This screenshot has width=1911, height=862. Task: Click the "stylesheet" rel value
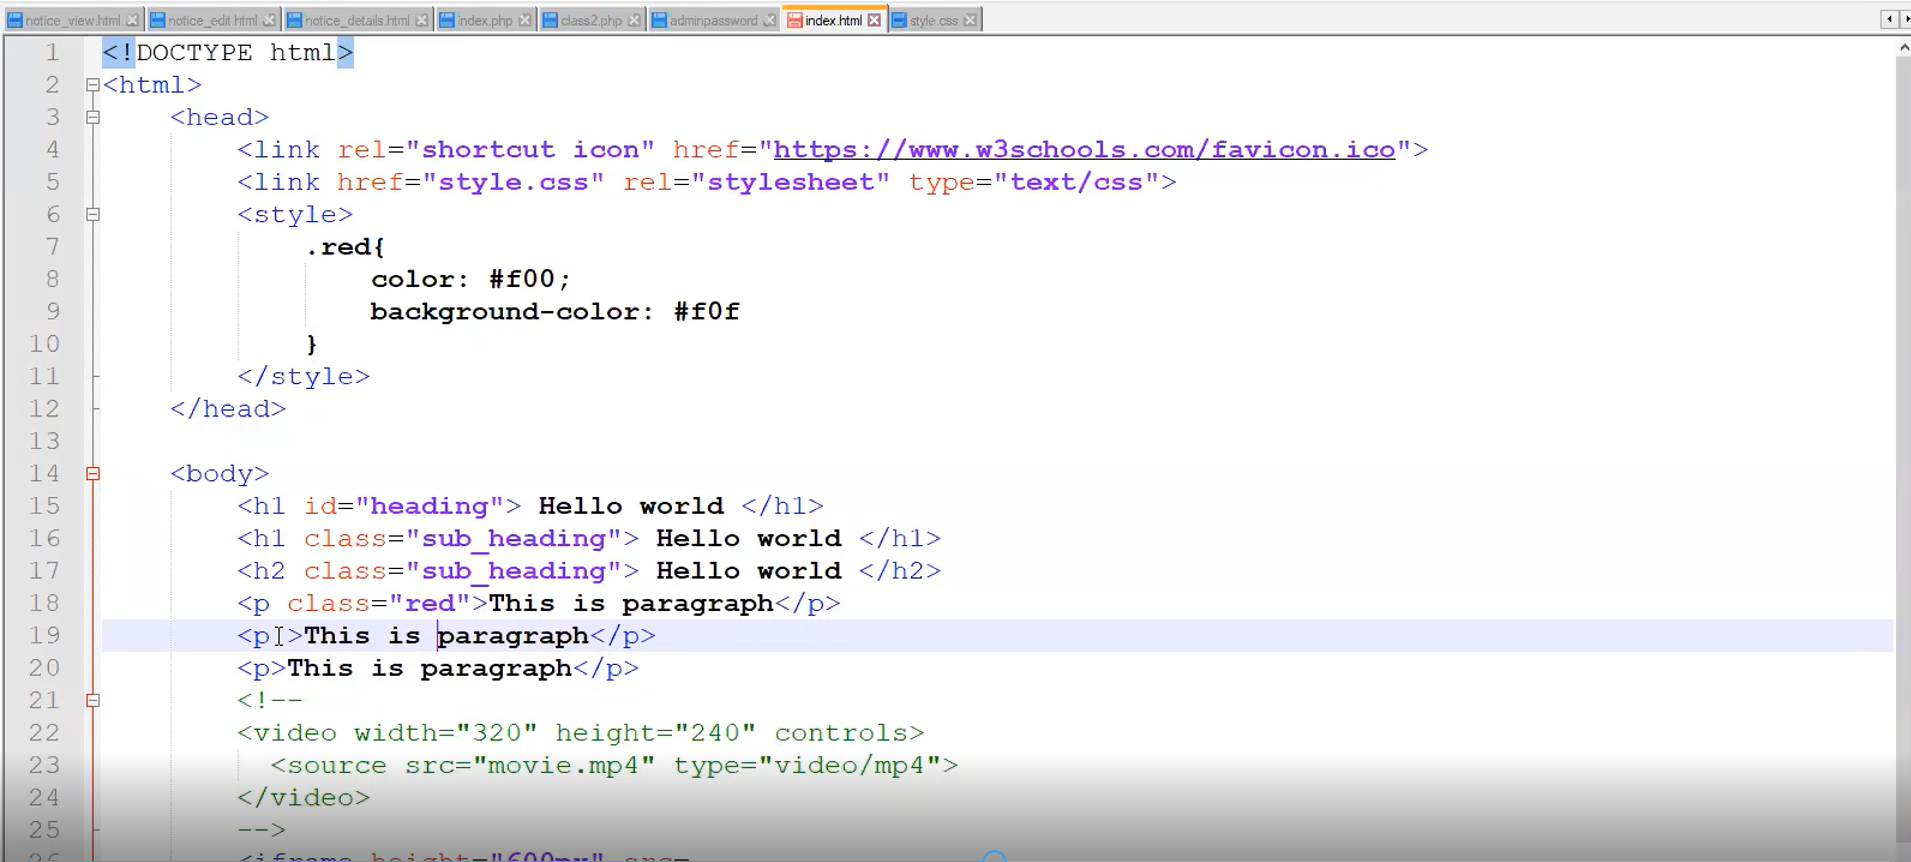tap(790, 182)
